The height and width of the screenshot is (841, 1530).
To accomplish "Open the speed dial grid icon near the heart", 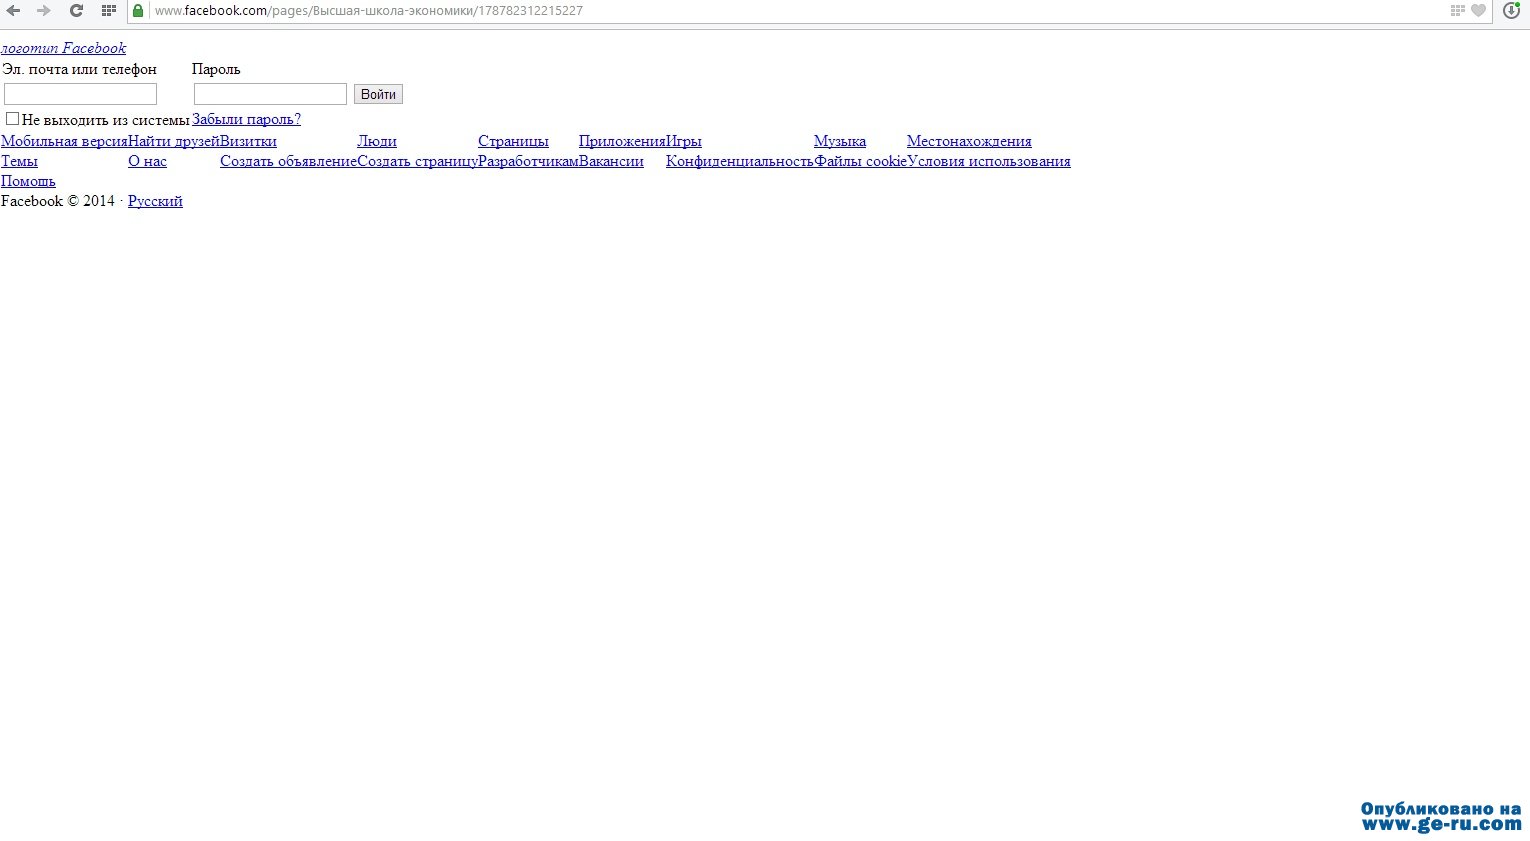I will 1457,11.
